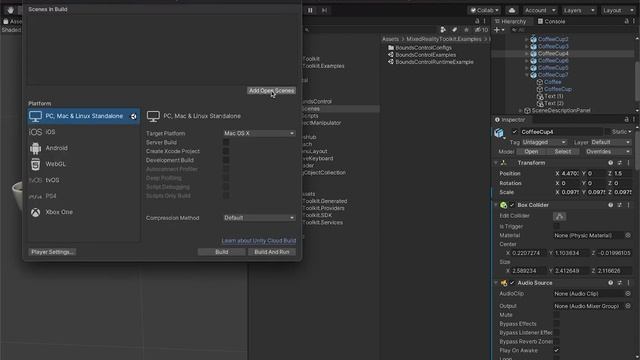Toggle the Create Xcode Project checkbox
Image resolution: width=640 pixels, height=360 pixels.
click(226, 151)
